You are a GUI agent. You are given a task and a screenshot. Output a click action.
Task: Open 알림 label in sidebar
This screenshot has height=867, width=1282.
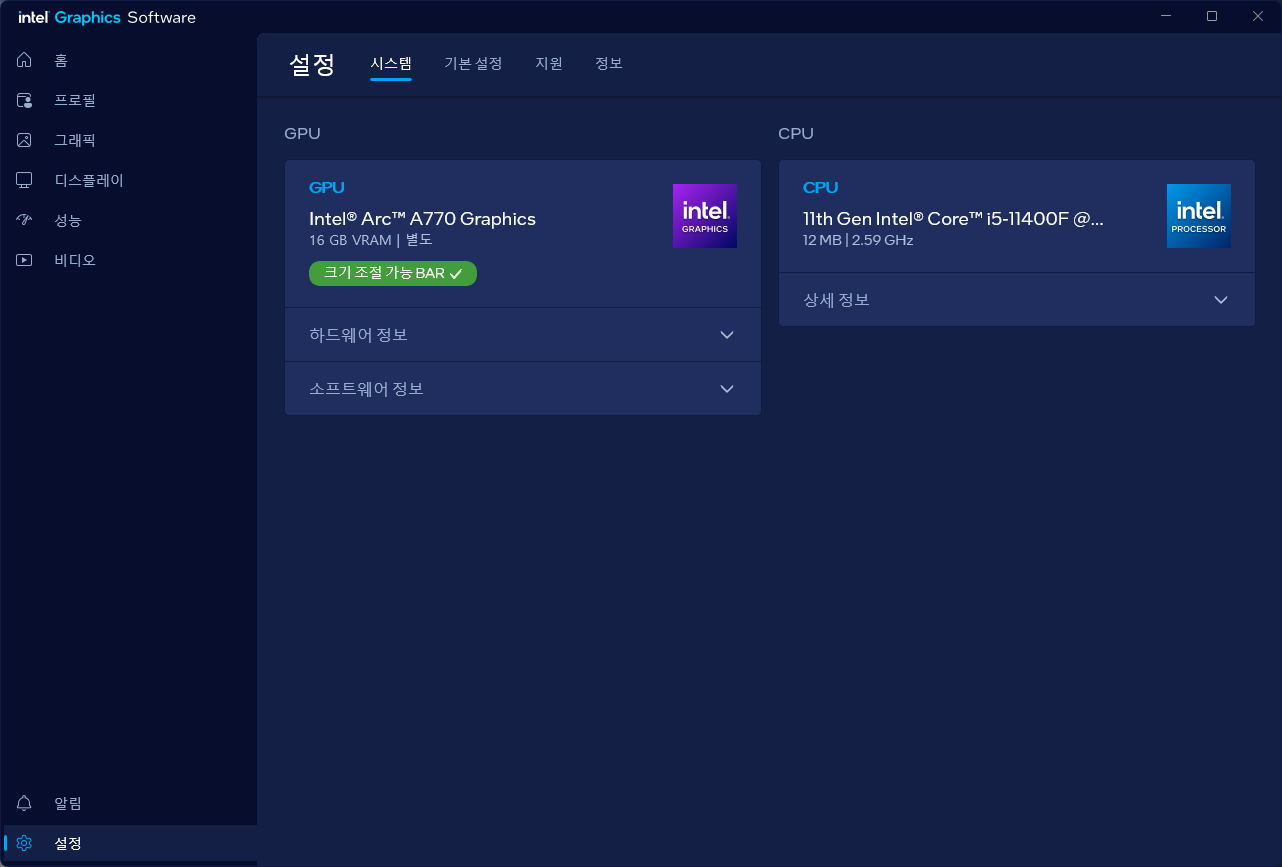coord(68,803)
